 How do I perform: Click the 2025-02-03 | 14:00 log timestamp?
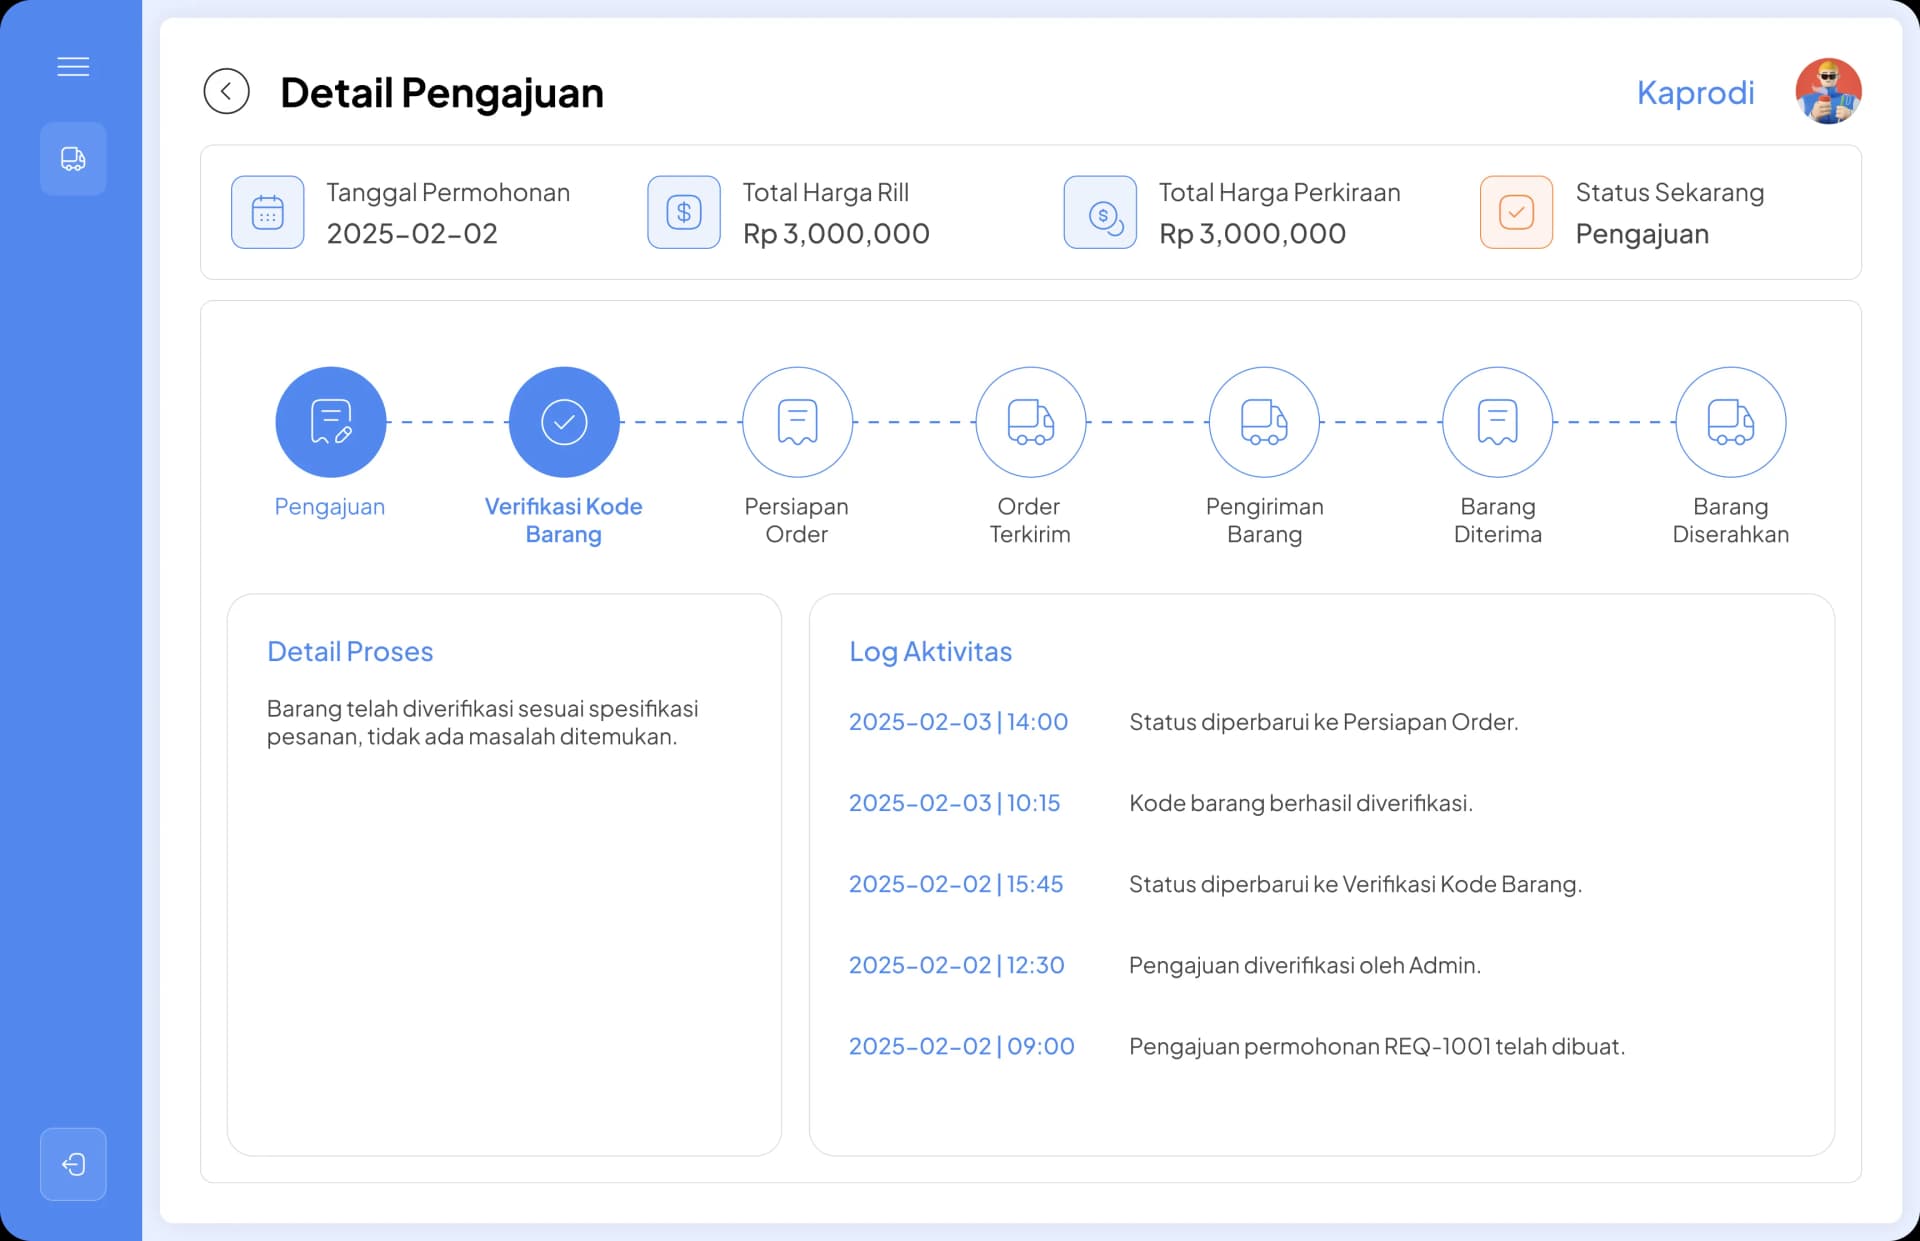click(x=958, y=722)
